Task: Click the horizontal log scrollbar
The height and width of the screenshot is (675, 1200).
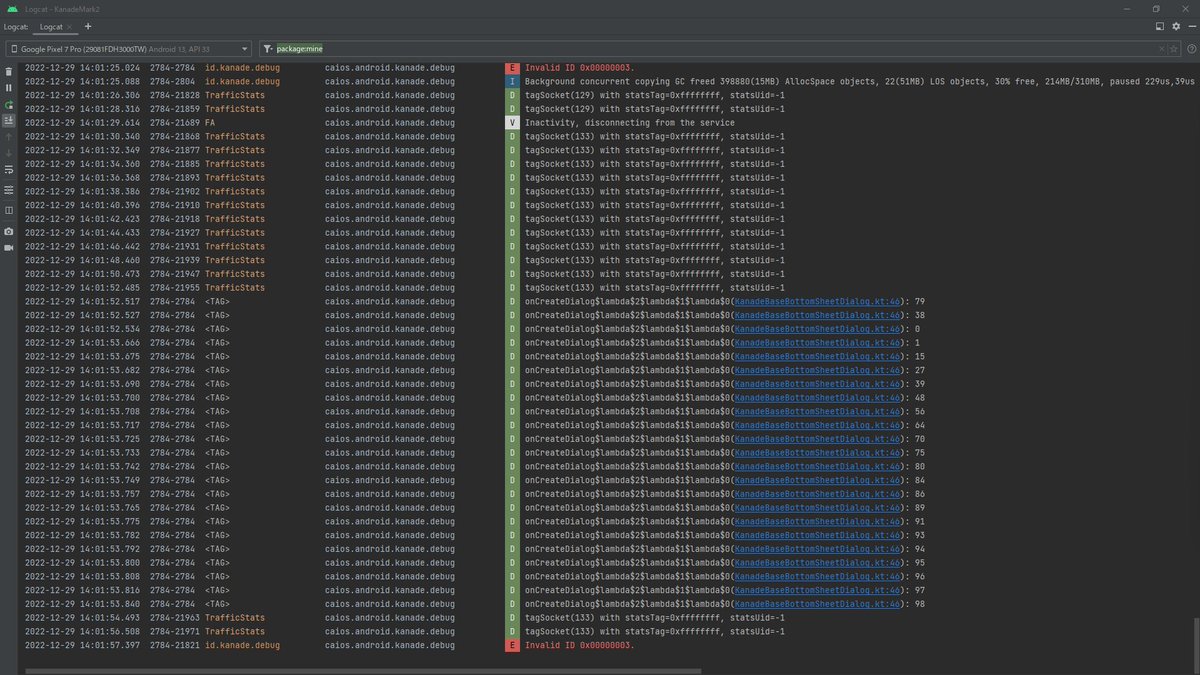Action: (365, 670)
